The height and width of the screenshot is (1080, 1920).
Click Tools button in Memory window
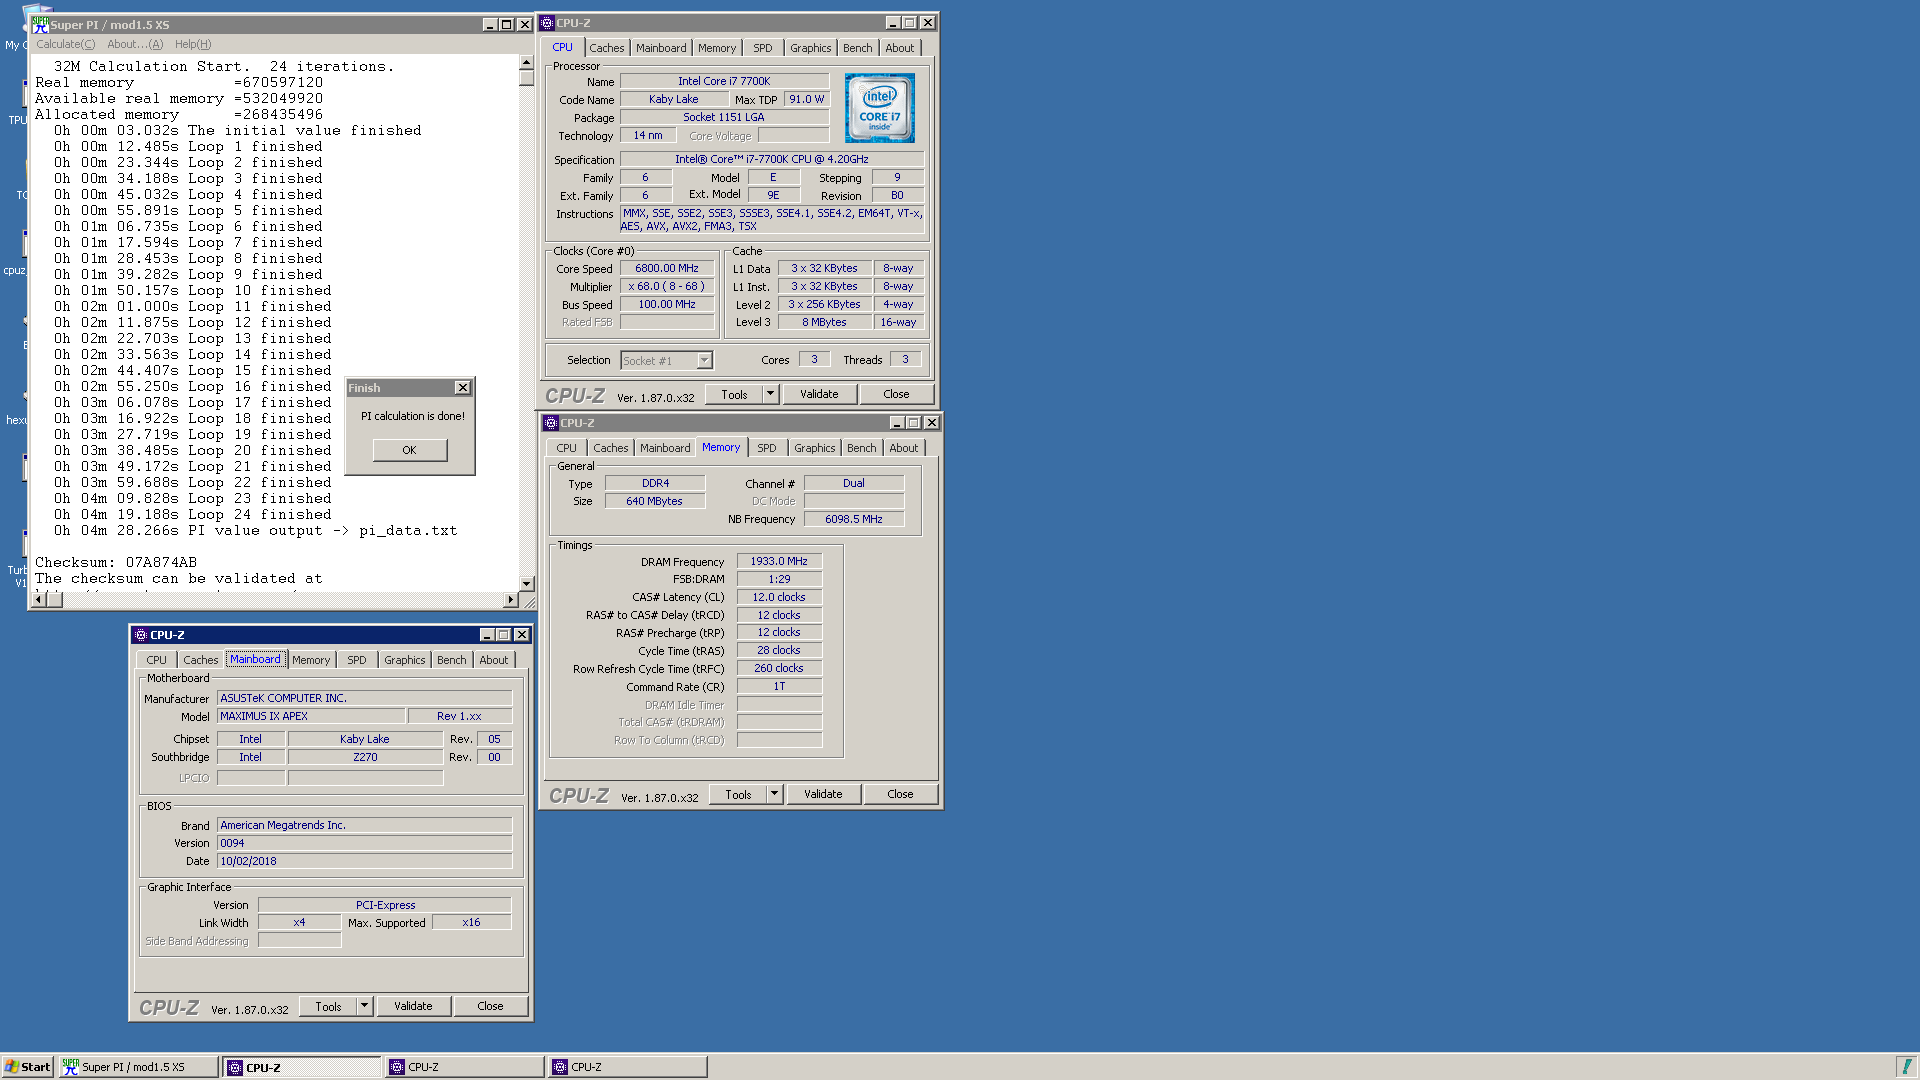pyautogui.click(x=738, y=794)
